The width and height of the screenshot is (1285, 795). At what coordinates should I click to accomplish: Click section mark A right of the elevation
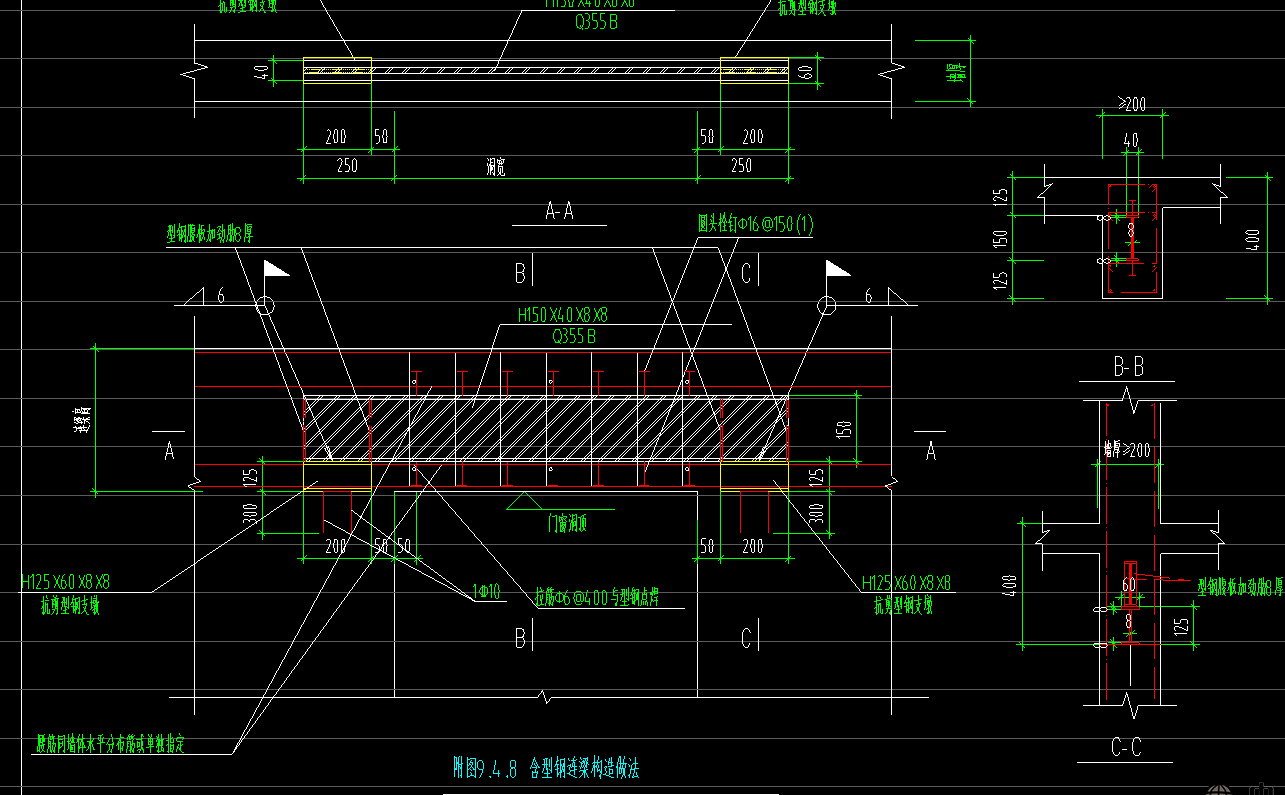pyautogui.click(x=930, y=452)
